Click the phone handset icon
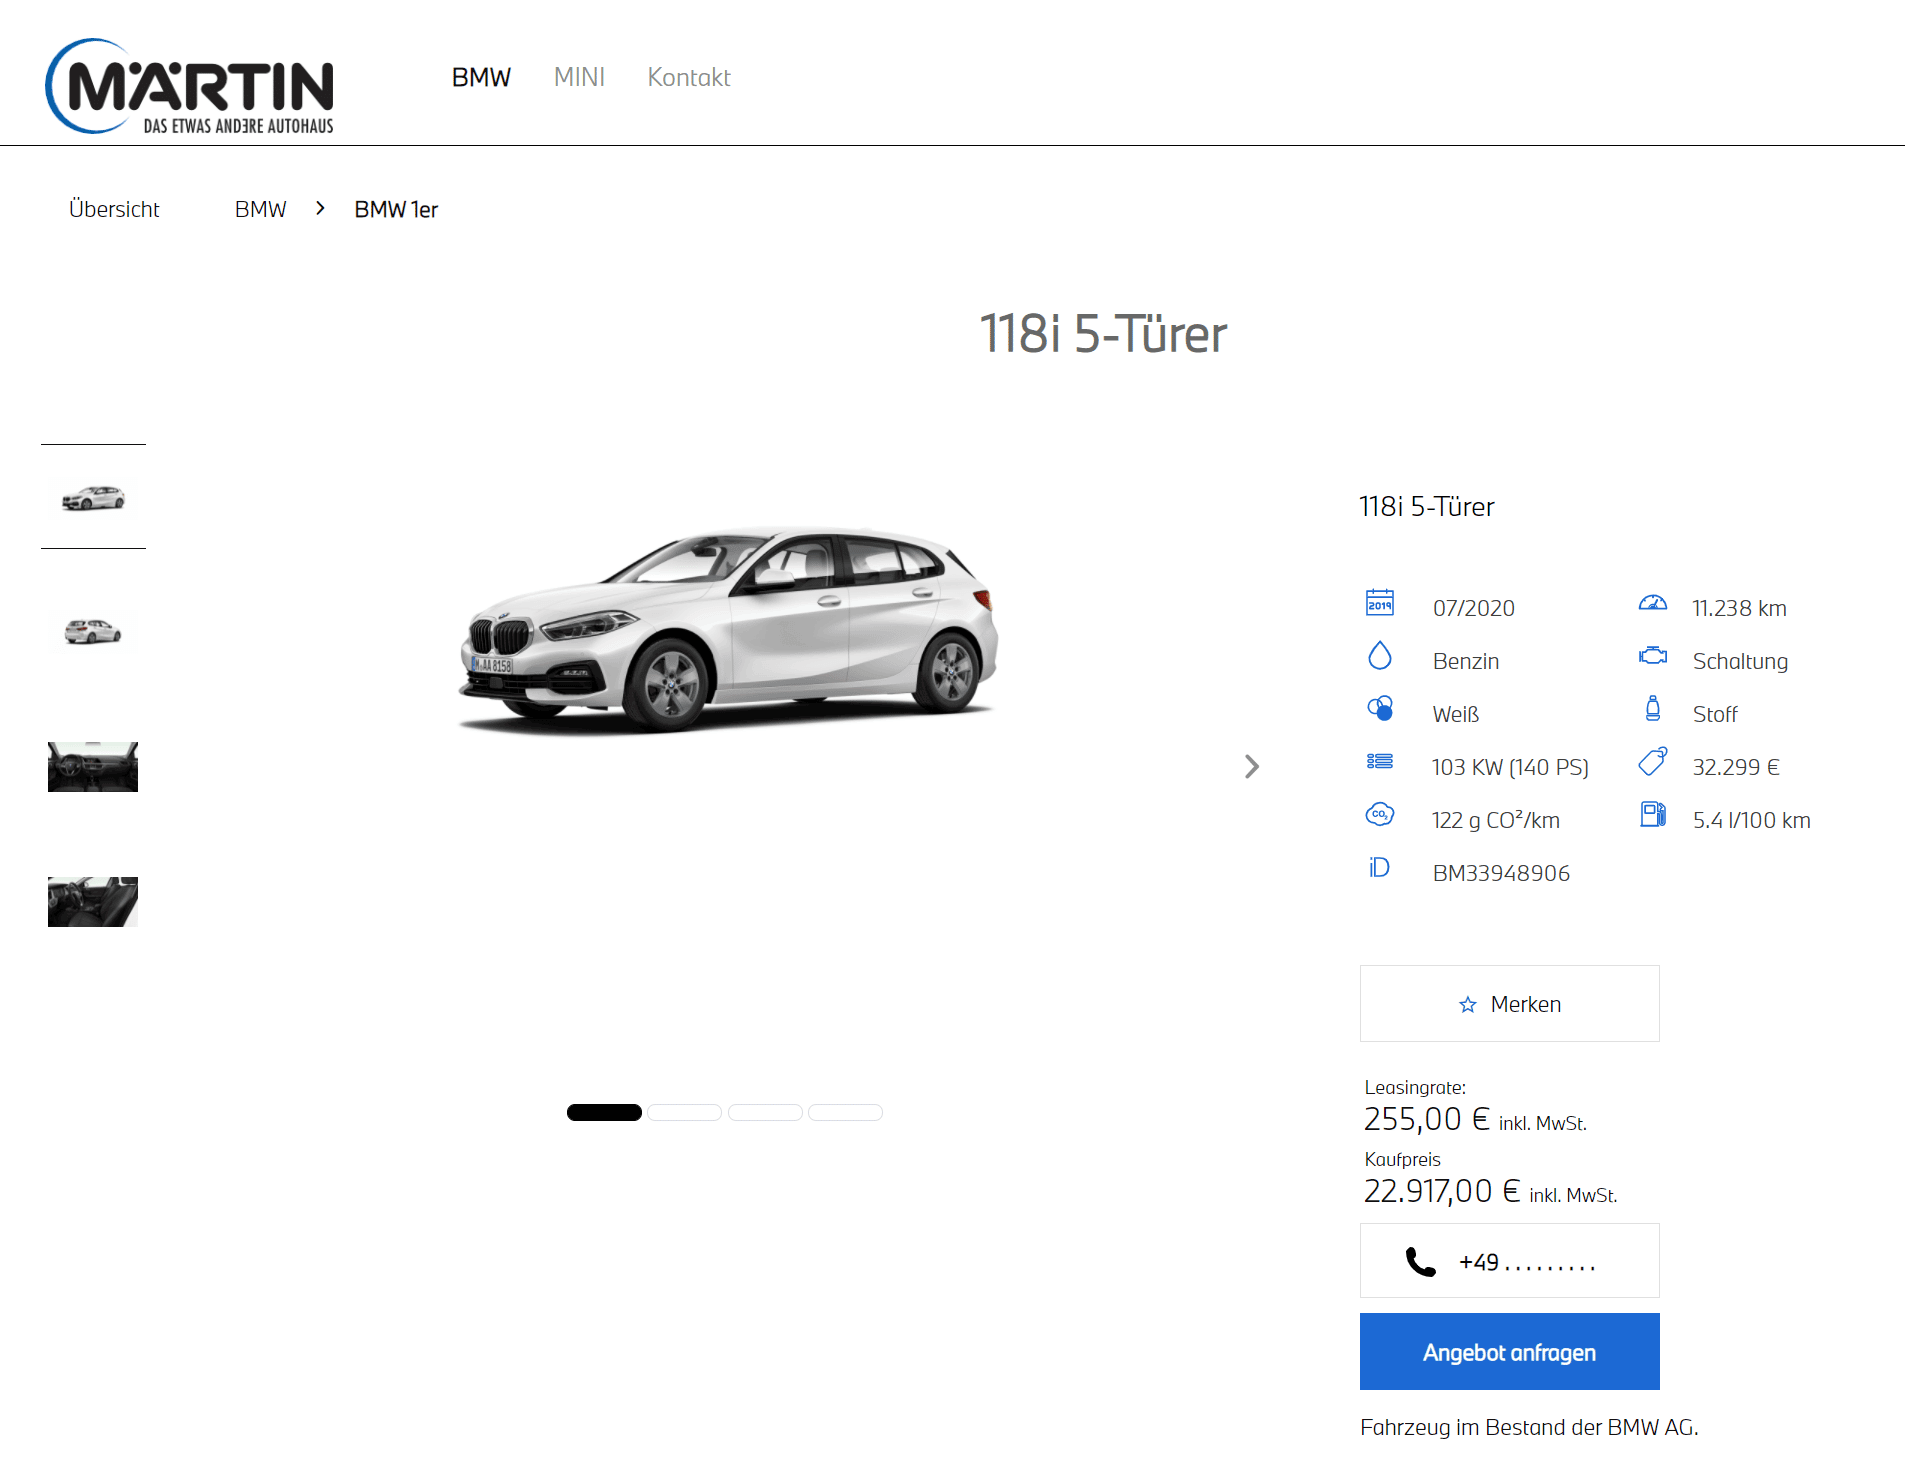Image resolution: width=1905 pixels, height=1463 pixels. click(x=1420, y=1262)
